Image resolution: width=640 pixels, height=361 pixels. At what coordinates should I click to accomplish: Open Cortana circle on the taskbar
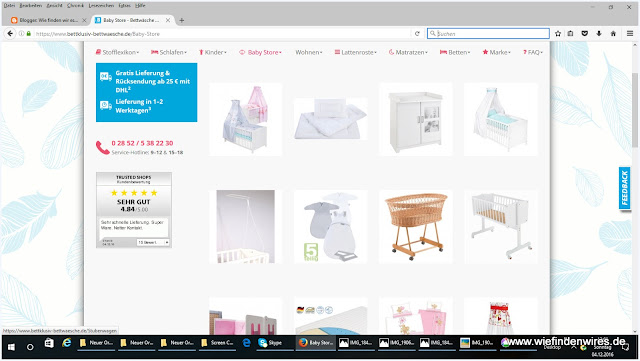30,347
